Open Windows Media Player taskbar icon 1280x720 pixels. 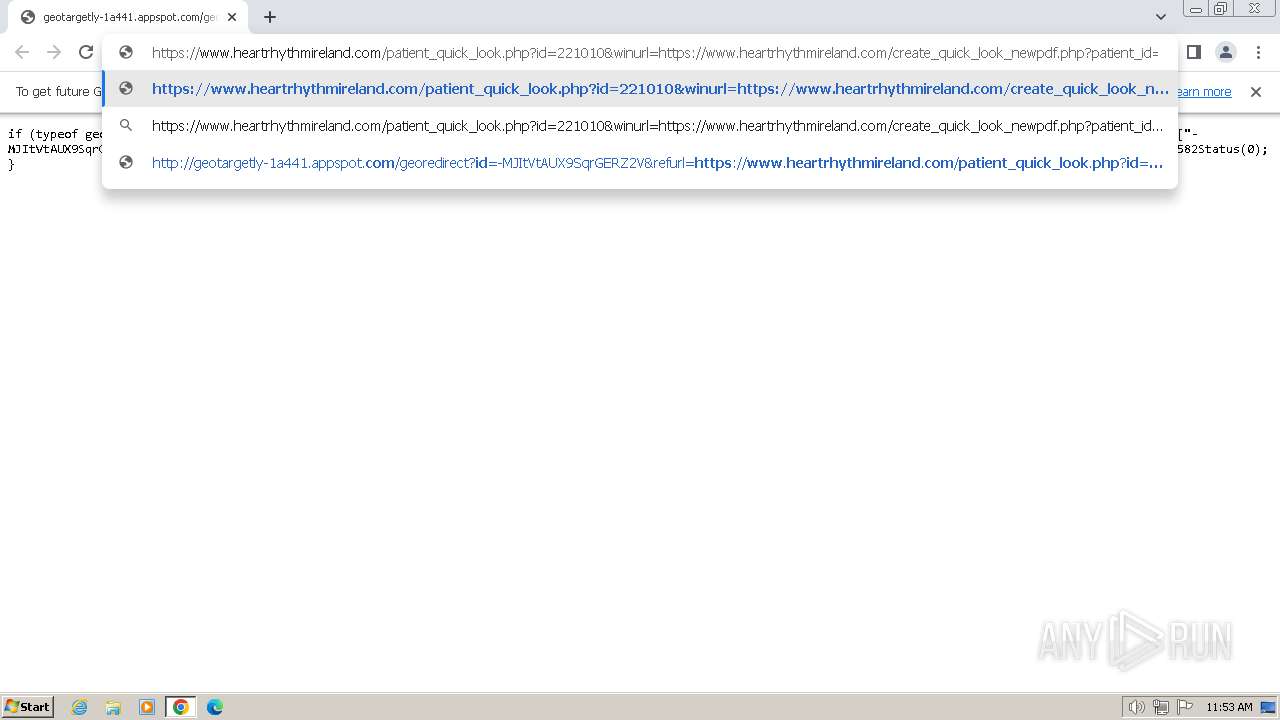pos(147,707)
